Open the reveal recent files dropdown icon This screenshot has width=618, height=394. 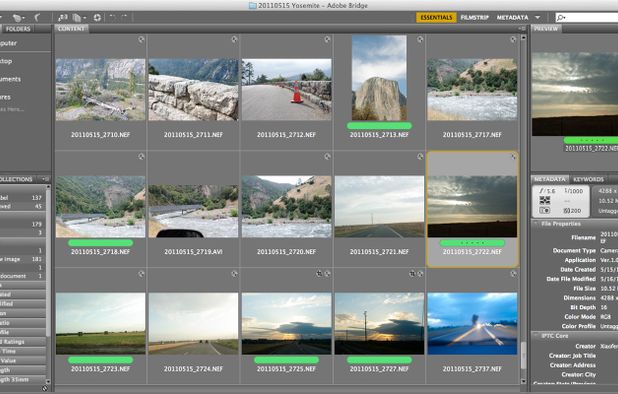[x=19, y=18]
